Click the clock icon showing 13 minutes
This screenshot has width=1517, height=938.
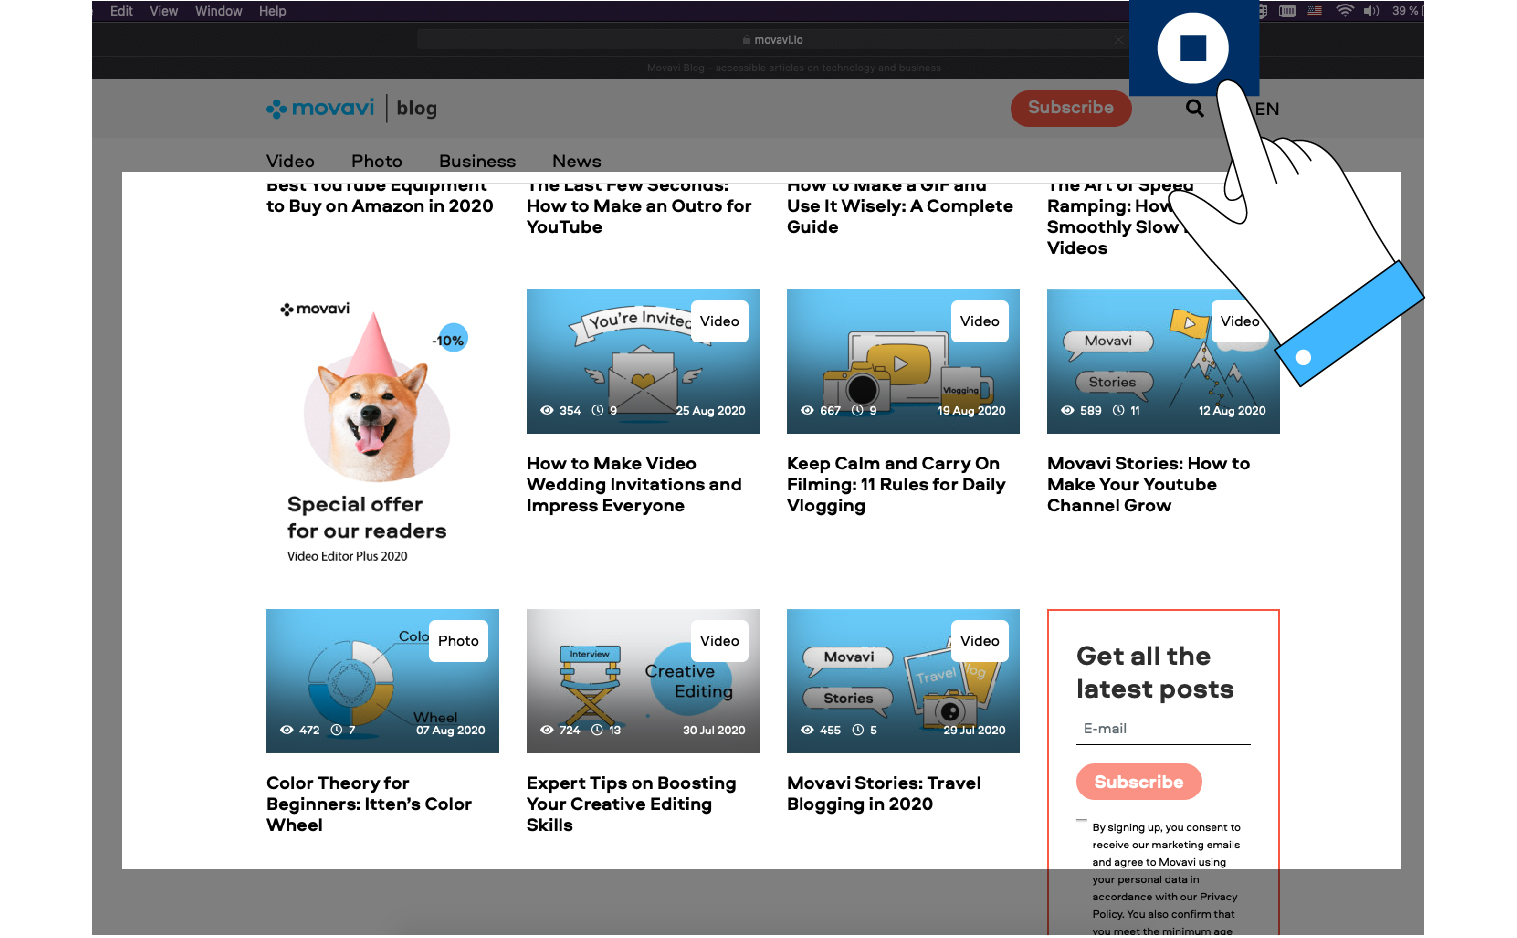point(597,730)
